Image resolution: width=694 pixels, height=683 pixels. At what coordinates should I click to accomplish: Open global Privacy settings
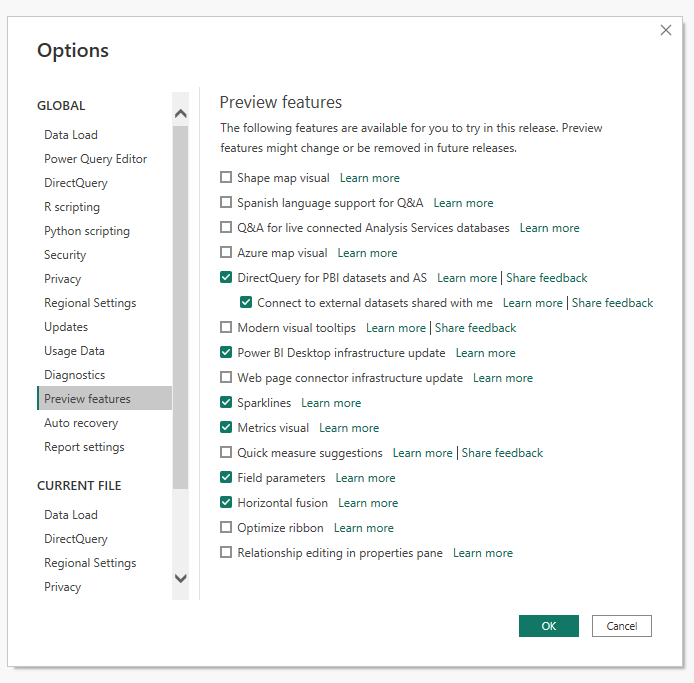pos(62,279)
